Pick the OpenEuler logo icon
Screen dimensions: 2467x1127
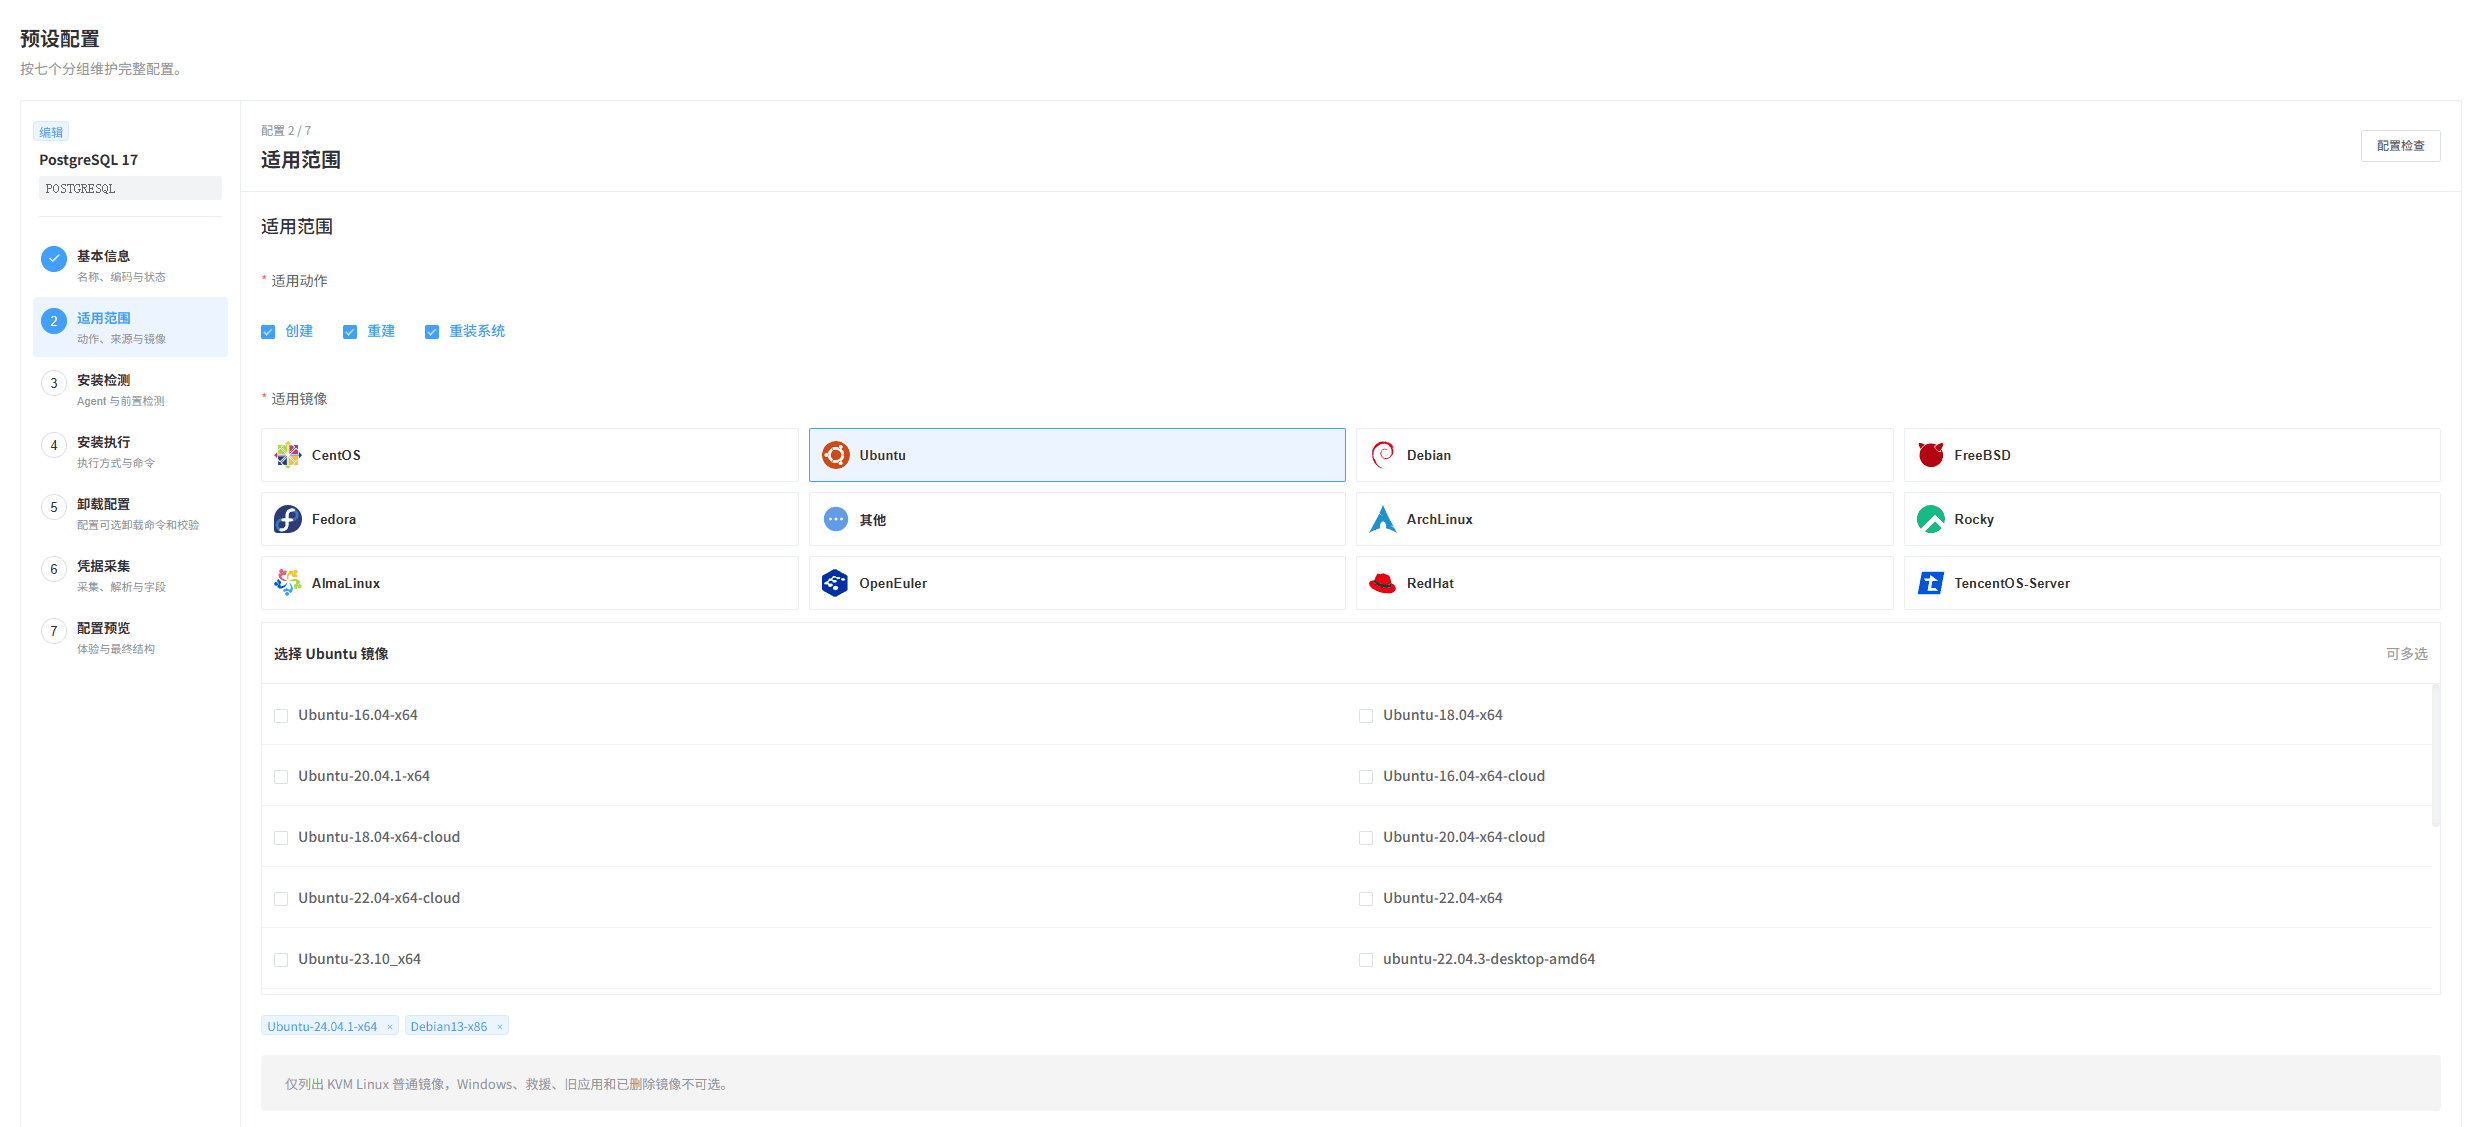click(x=835, y=583)
